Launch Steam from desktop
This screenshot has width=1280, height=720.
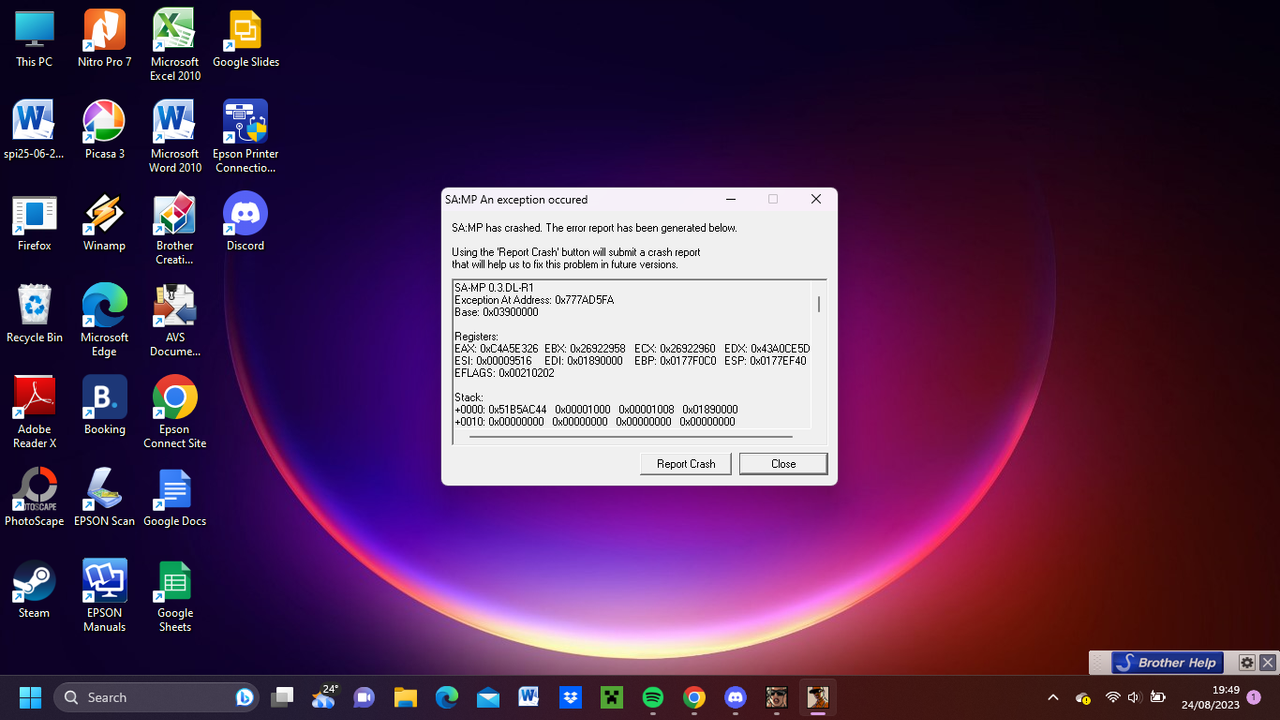34,589
